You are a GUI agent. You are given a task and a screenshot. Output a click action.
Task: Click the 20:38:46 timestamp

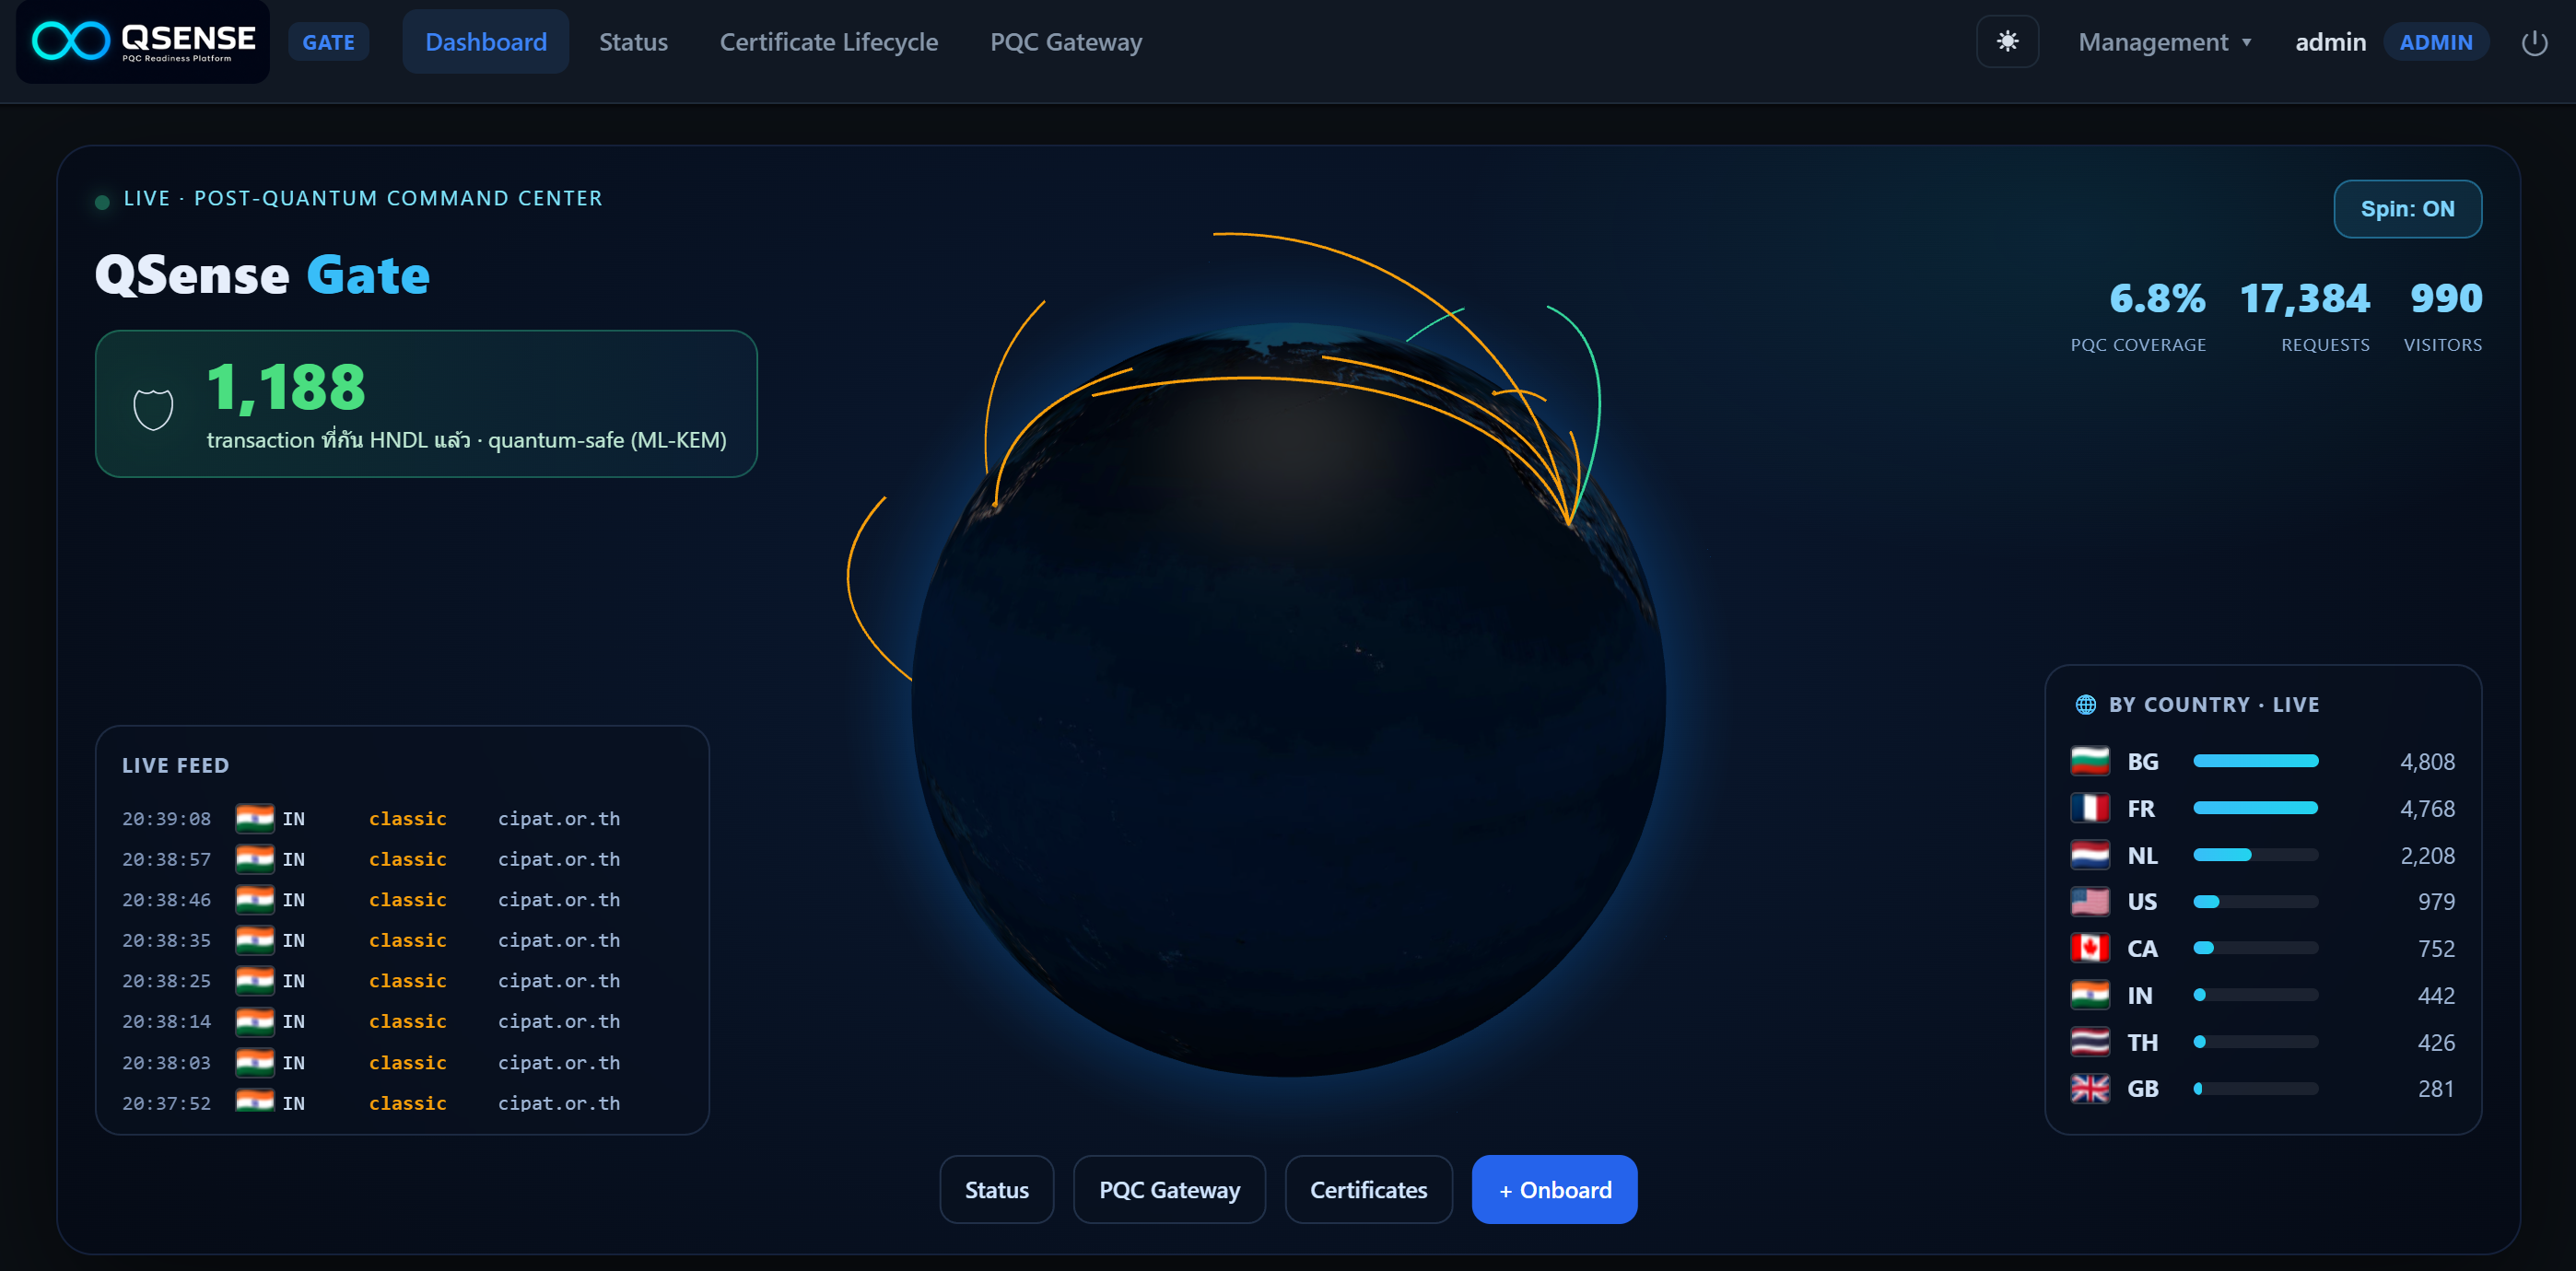tap(166, 900)
